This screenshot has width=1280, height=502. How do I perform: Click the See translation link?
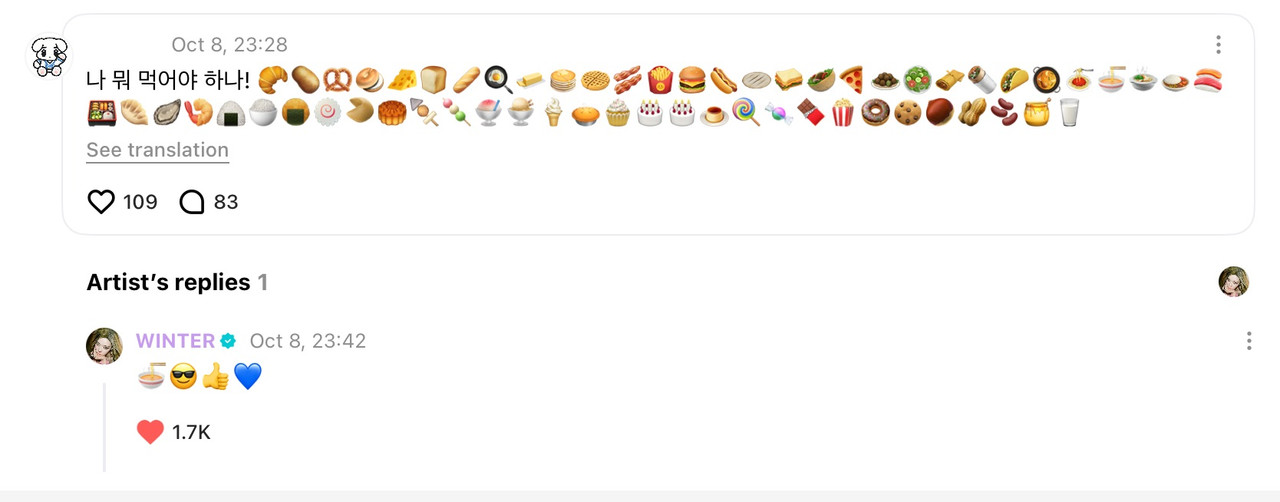[158, 150]
